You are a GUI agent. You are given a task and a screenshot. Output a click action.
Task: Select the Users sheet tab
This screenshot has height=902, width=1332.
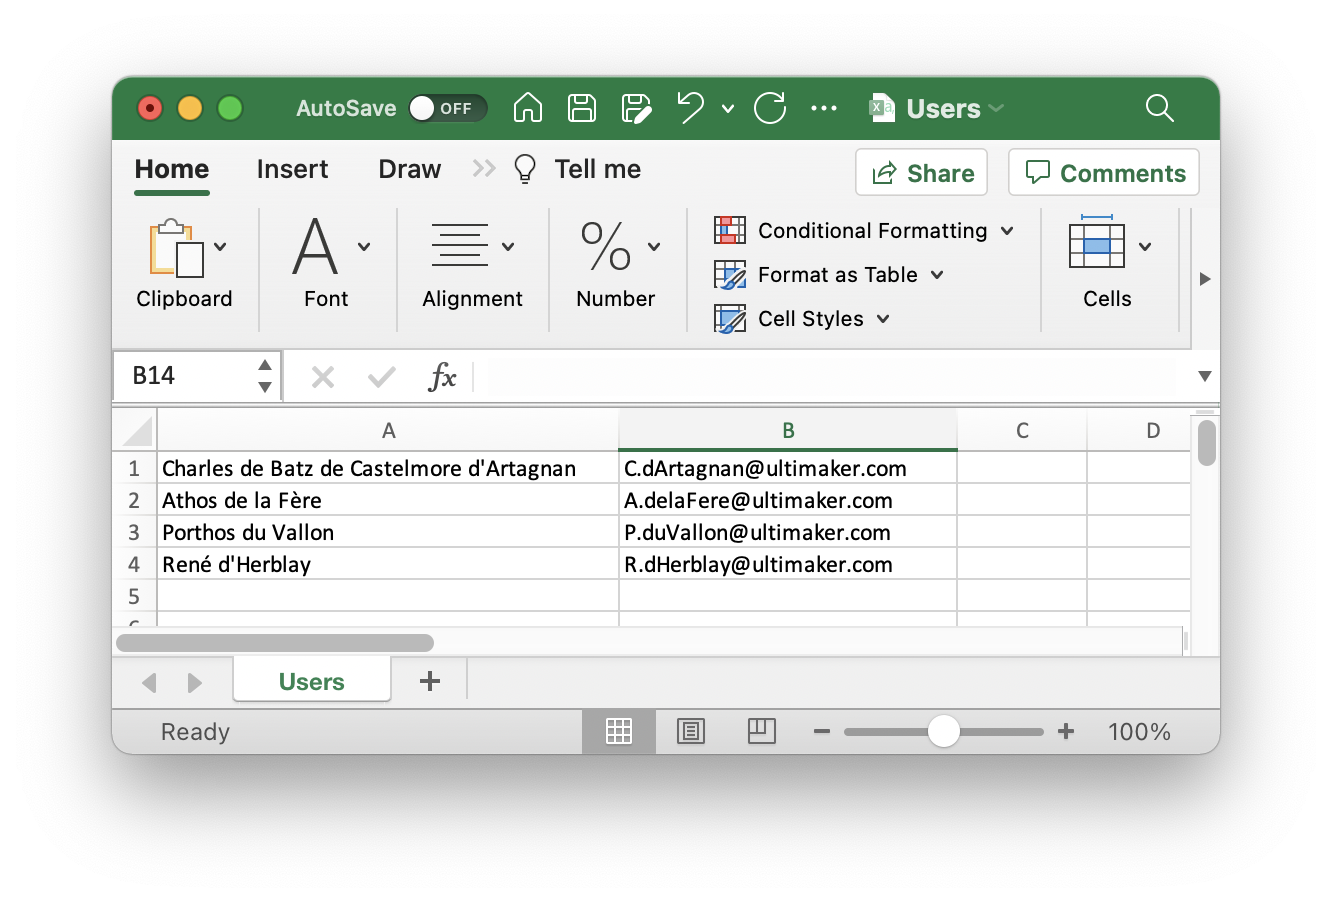click(311, 680)
